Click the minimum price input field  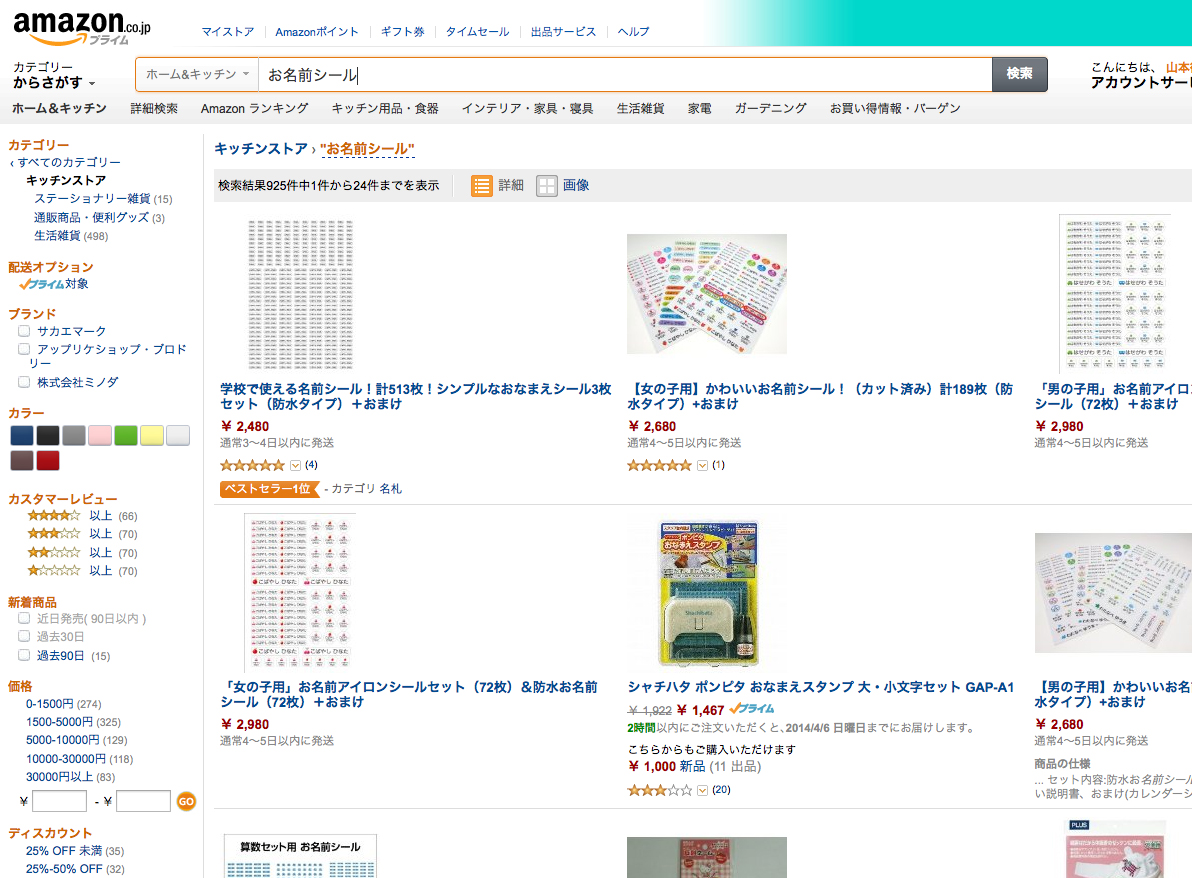[60, 801]
